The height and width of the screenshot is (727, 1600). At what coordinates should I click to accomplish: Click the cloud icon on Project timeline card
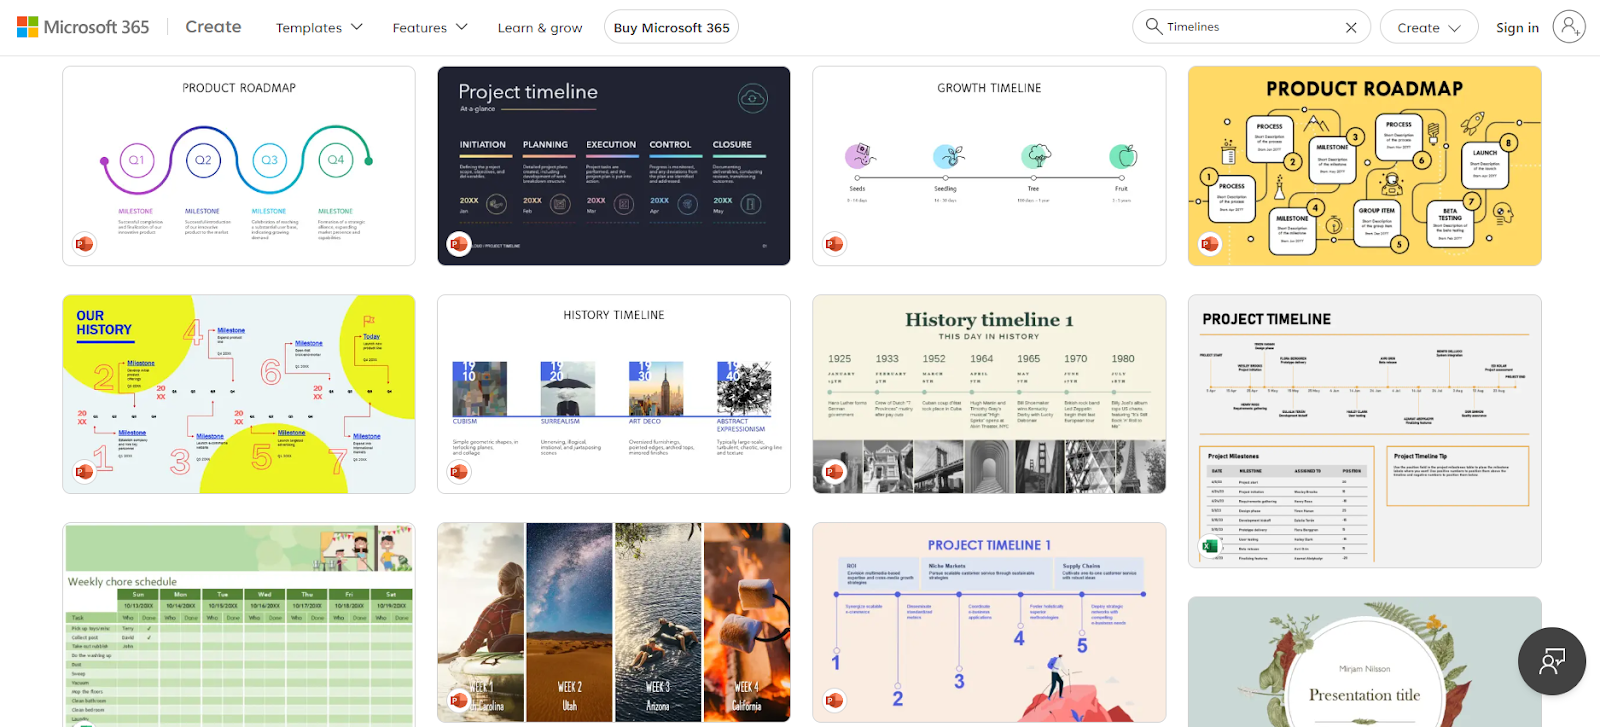752,98
